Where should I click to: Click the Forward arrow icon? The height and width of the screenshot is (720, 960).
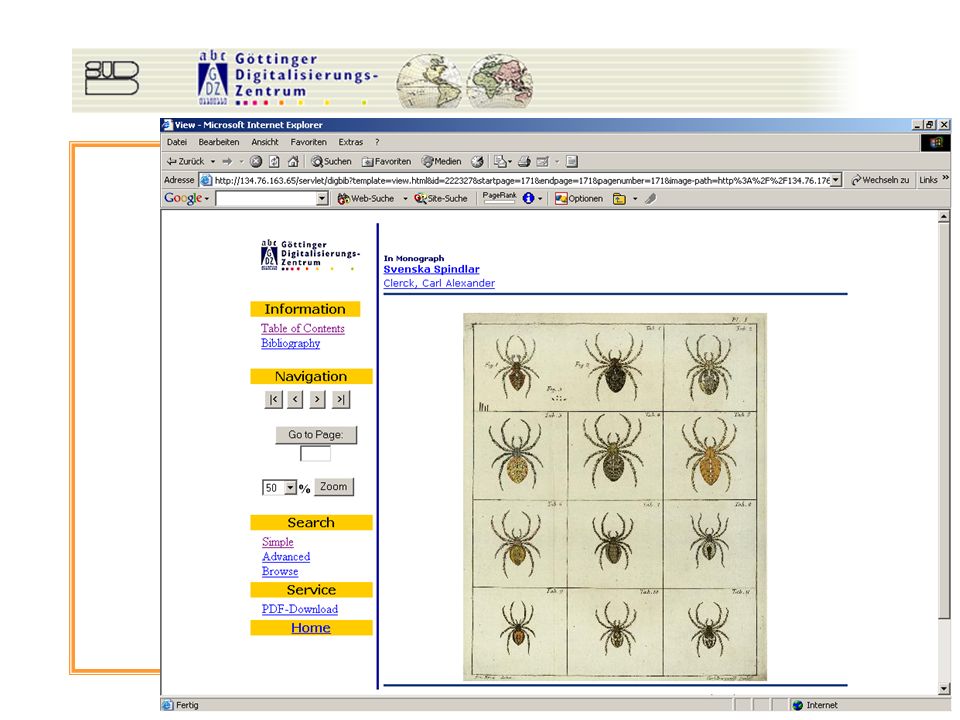[x=227, y=162]
